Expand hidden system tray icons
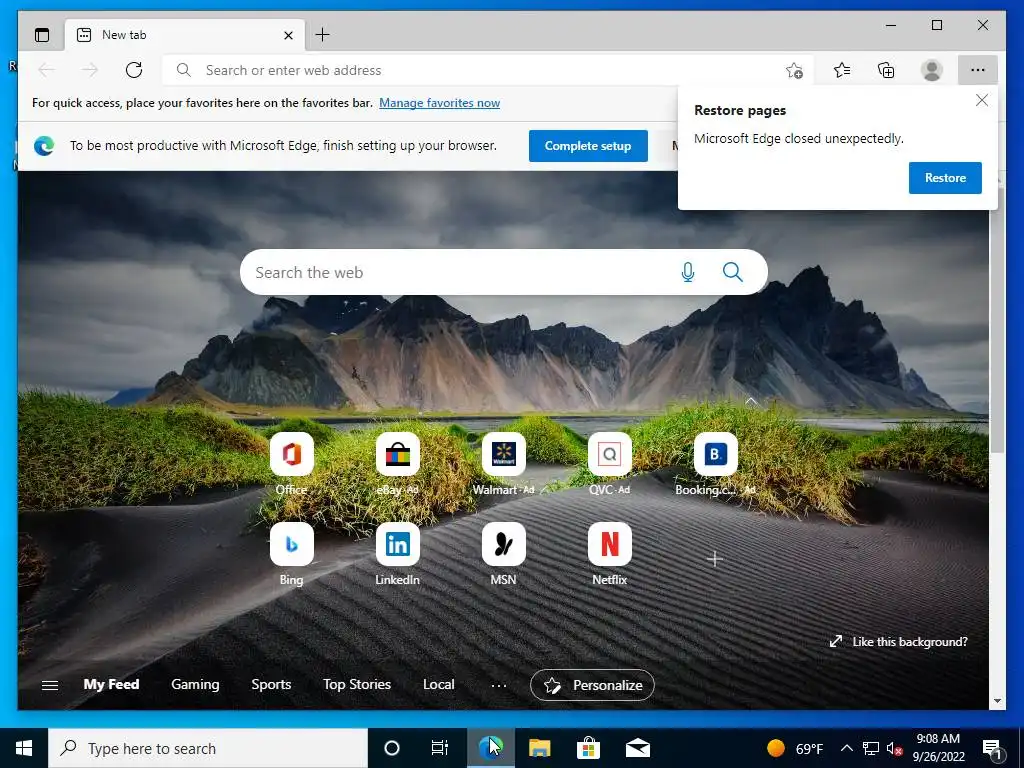 point(846,748)
